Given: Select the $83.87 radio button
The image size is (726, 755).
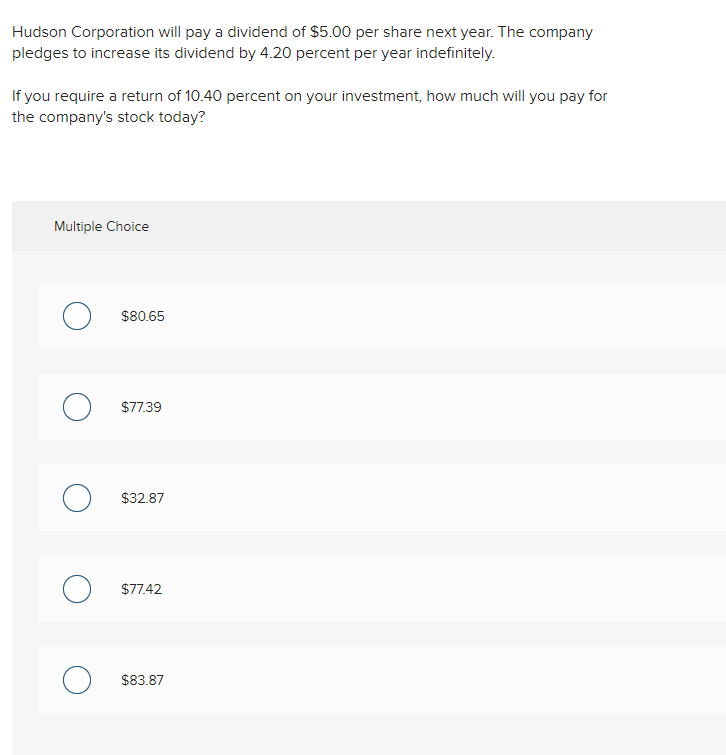Looking at the screenshot, I should [77, 680].
